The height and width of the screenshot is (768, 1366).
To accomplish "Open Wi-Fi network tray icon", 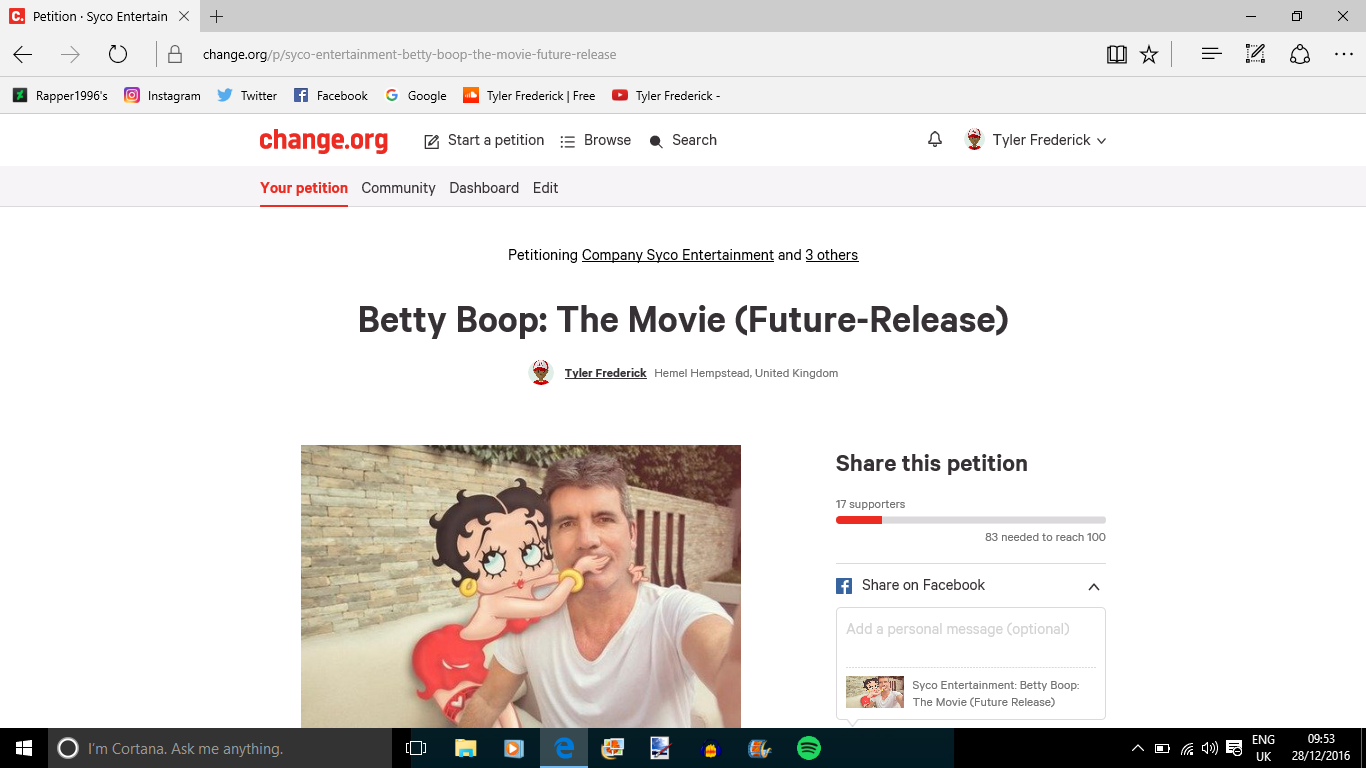I will pyautogui.click(x=1187, y=748).
